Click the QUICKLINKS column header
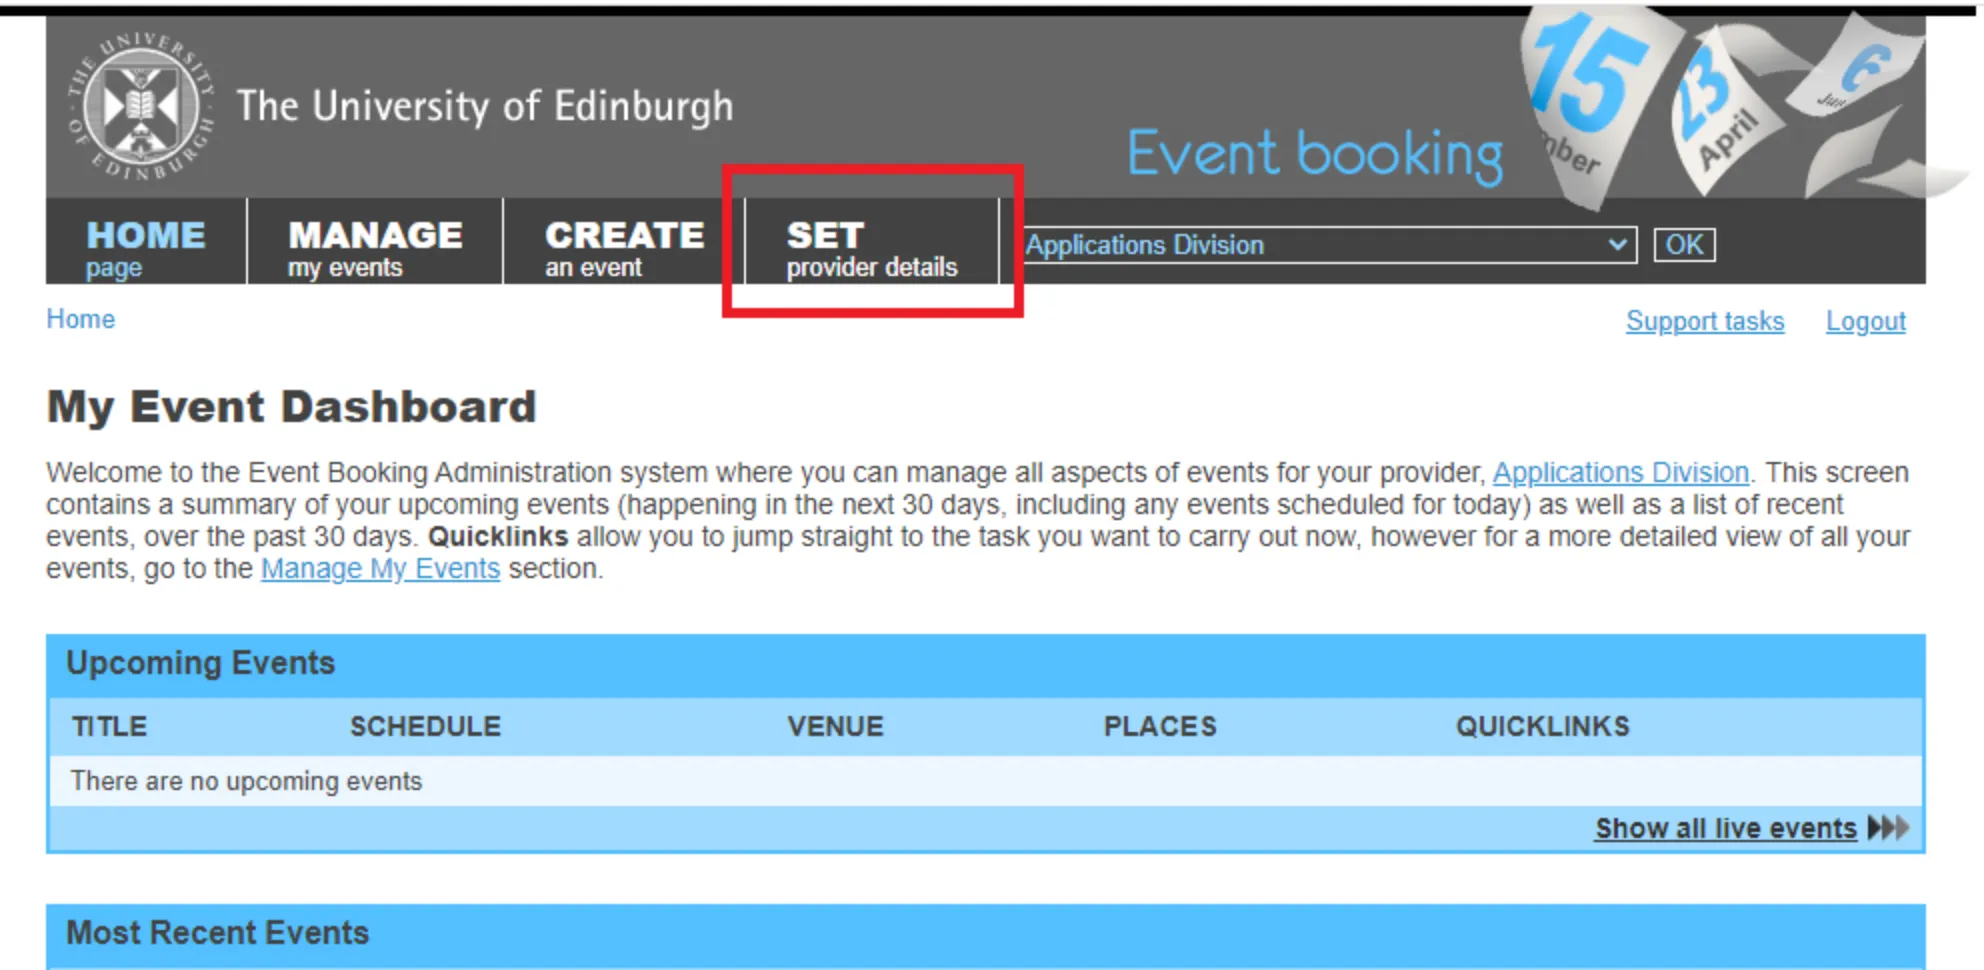Image resolution: width=1984 pixels, height=970 pixels. click(x=1542, y=726)
